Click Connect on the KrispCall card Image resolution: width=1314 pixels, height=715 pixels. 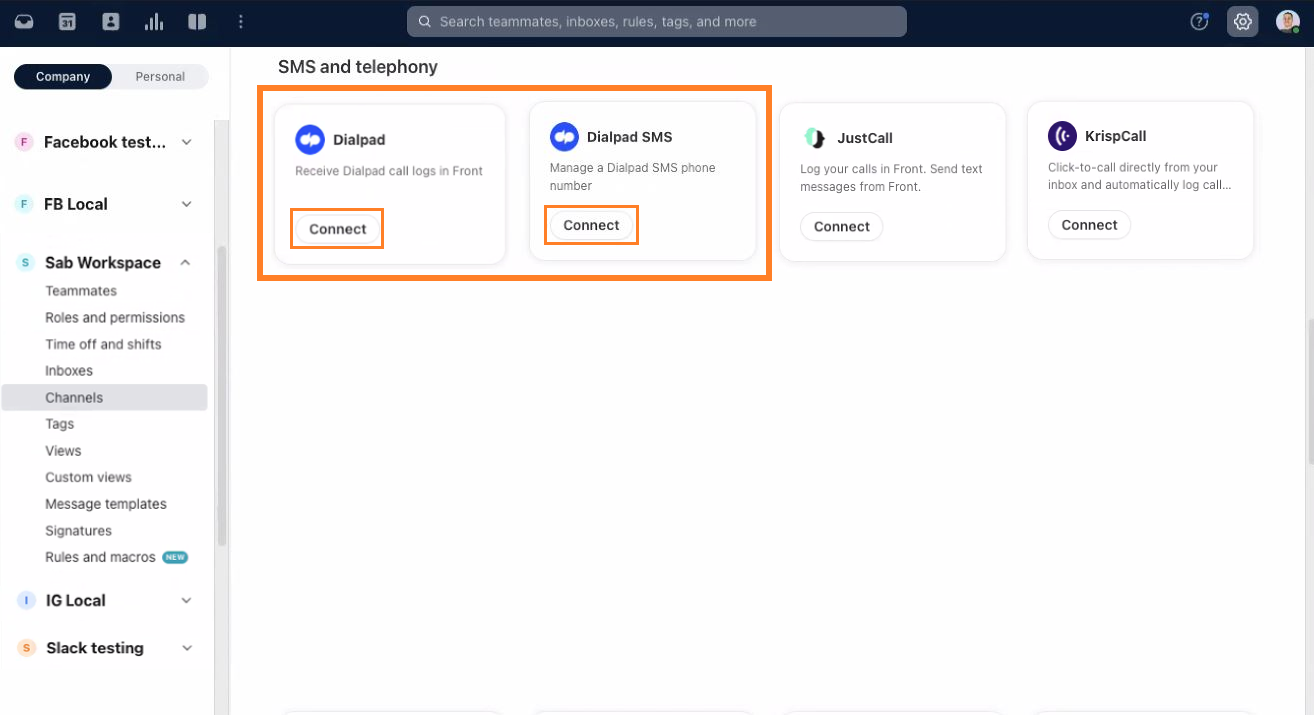(1089, 225)
